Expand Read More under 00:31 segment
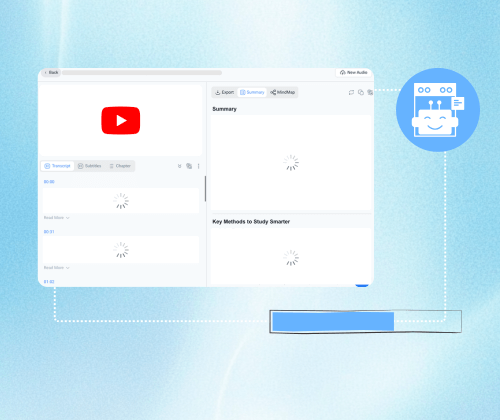This screenshot has height=420, width=500. coord(56,268)
